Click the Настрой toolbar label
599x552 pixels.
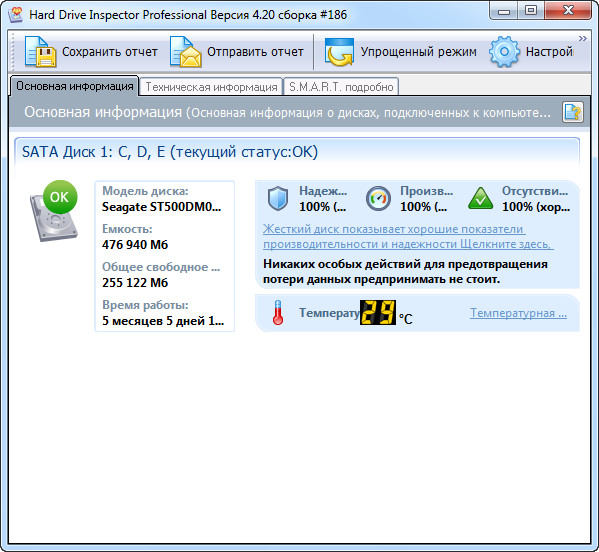coord(549,52)
